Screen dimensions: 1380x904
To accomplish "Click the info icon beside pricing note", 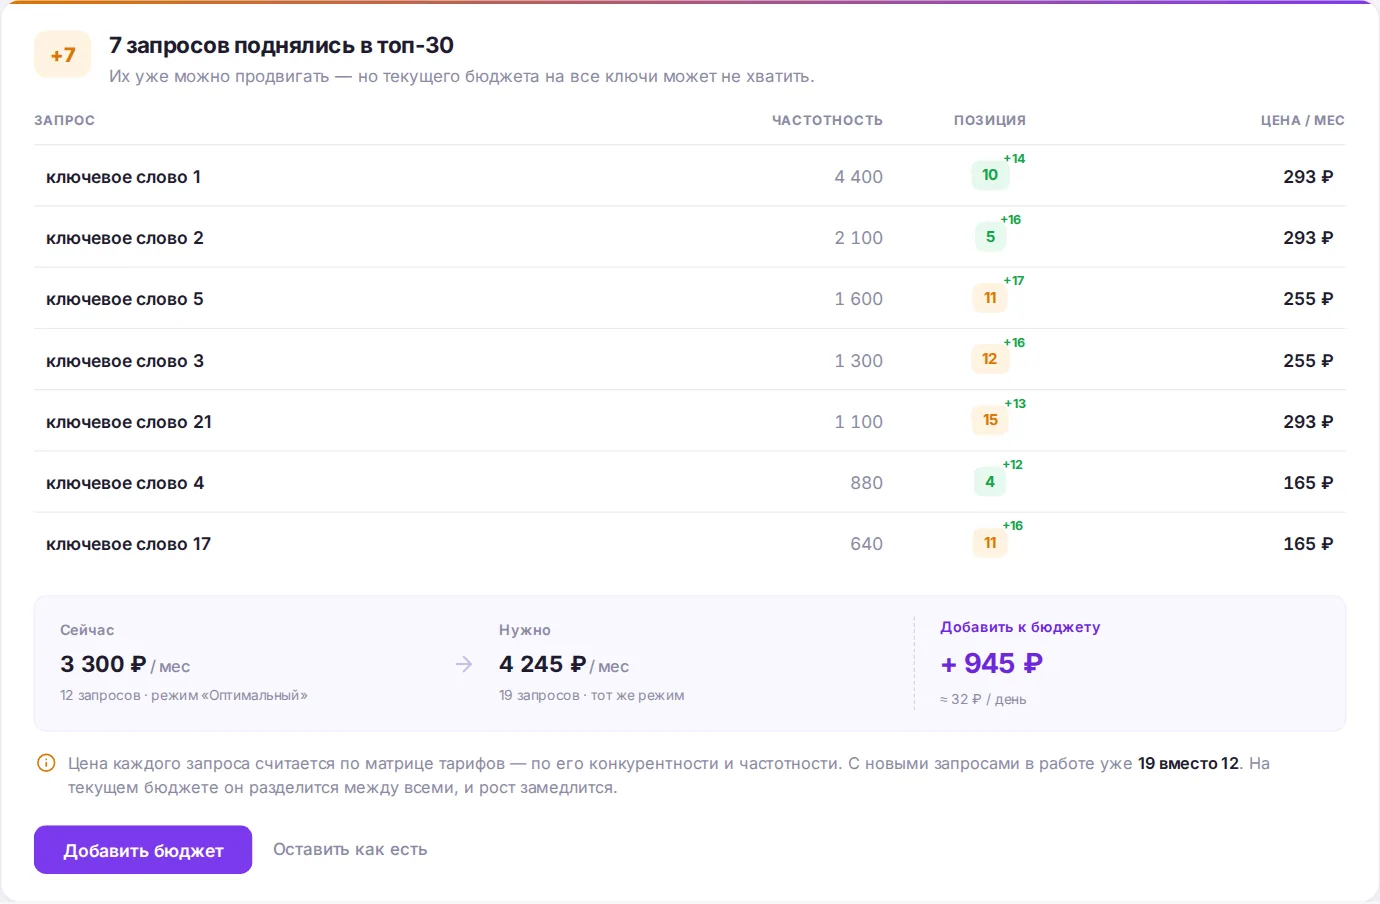I will tap(46, 763).
